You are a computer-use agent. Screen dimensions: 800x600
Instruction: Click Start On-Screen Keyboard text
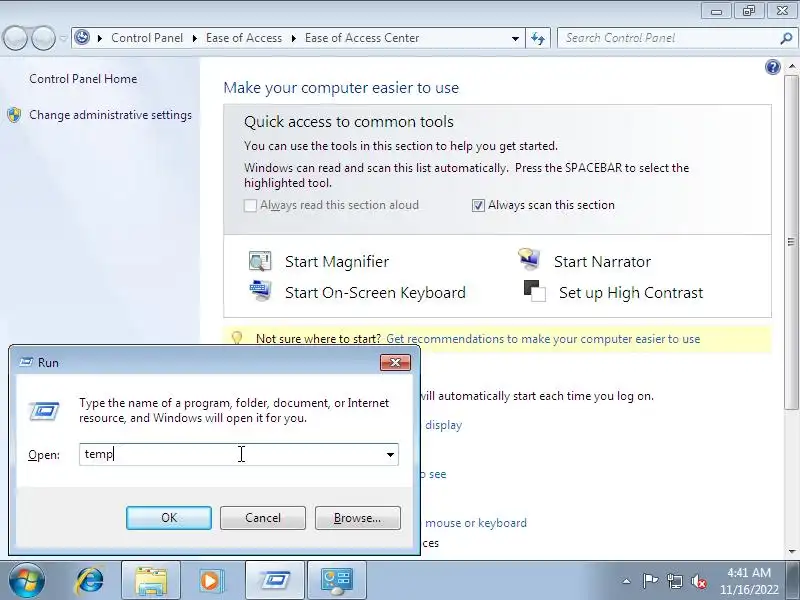point(375,293)
